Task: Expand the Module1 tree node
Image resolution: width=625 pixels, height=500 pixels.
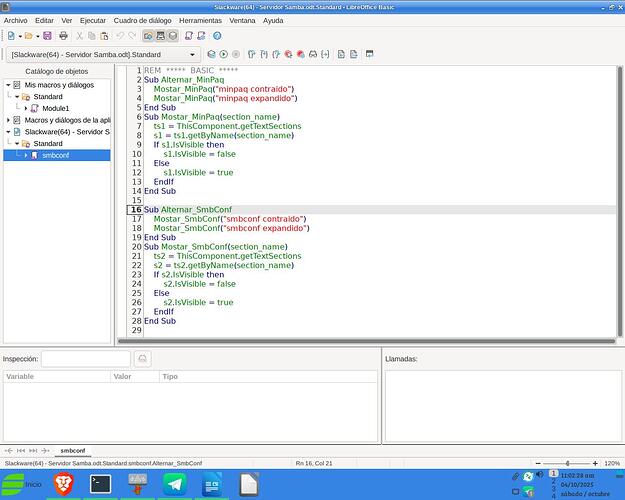Action: (26, 108)
